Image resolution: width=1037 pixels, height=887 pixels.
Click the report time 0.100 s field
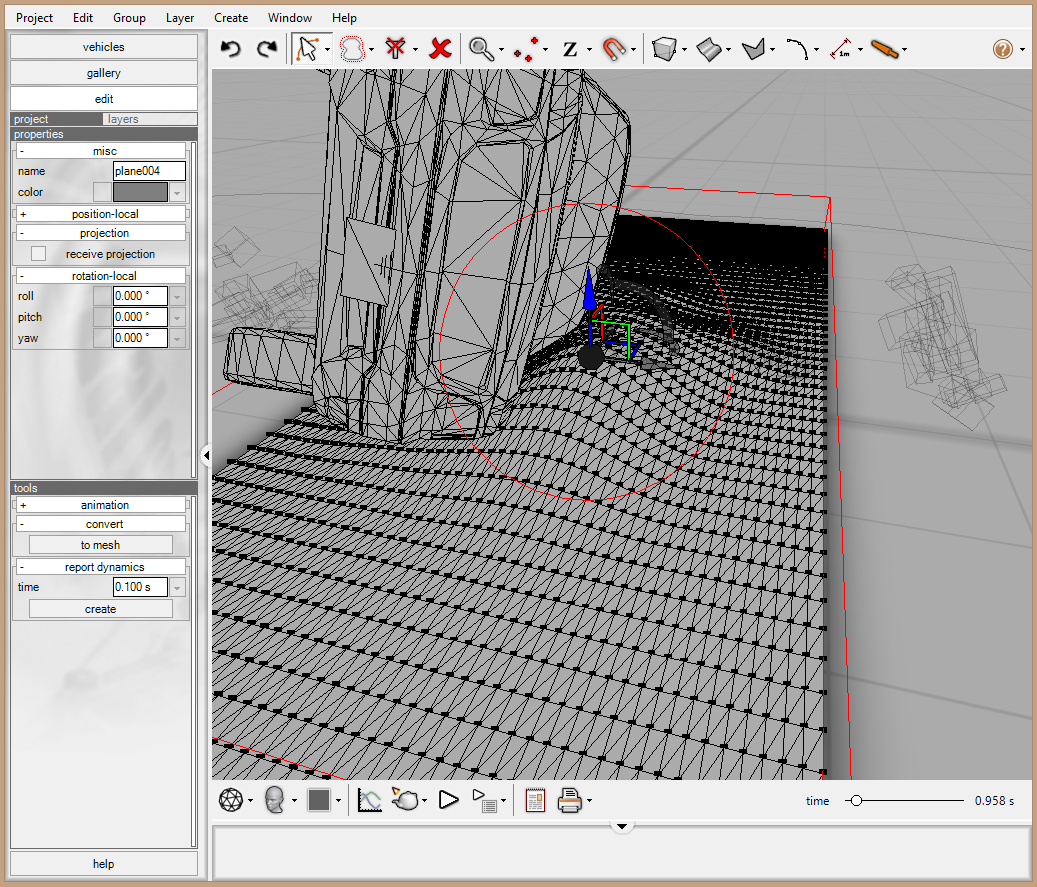pyautogui.click(x=140, y=587)
